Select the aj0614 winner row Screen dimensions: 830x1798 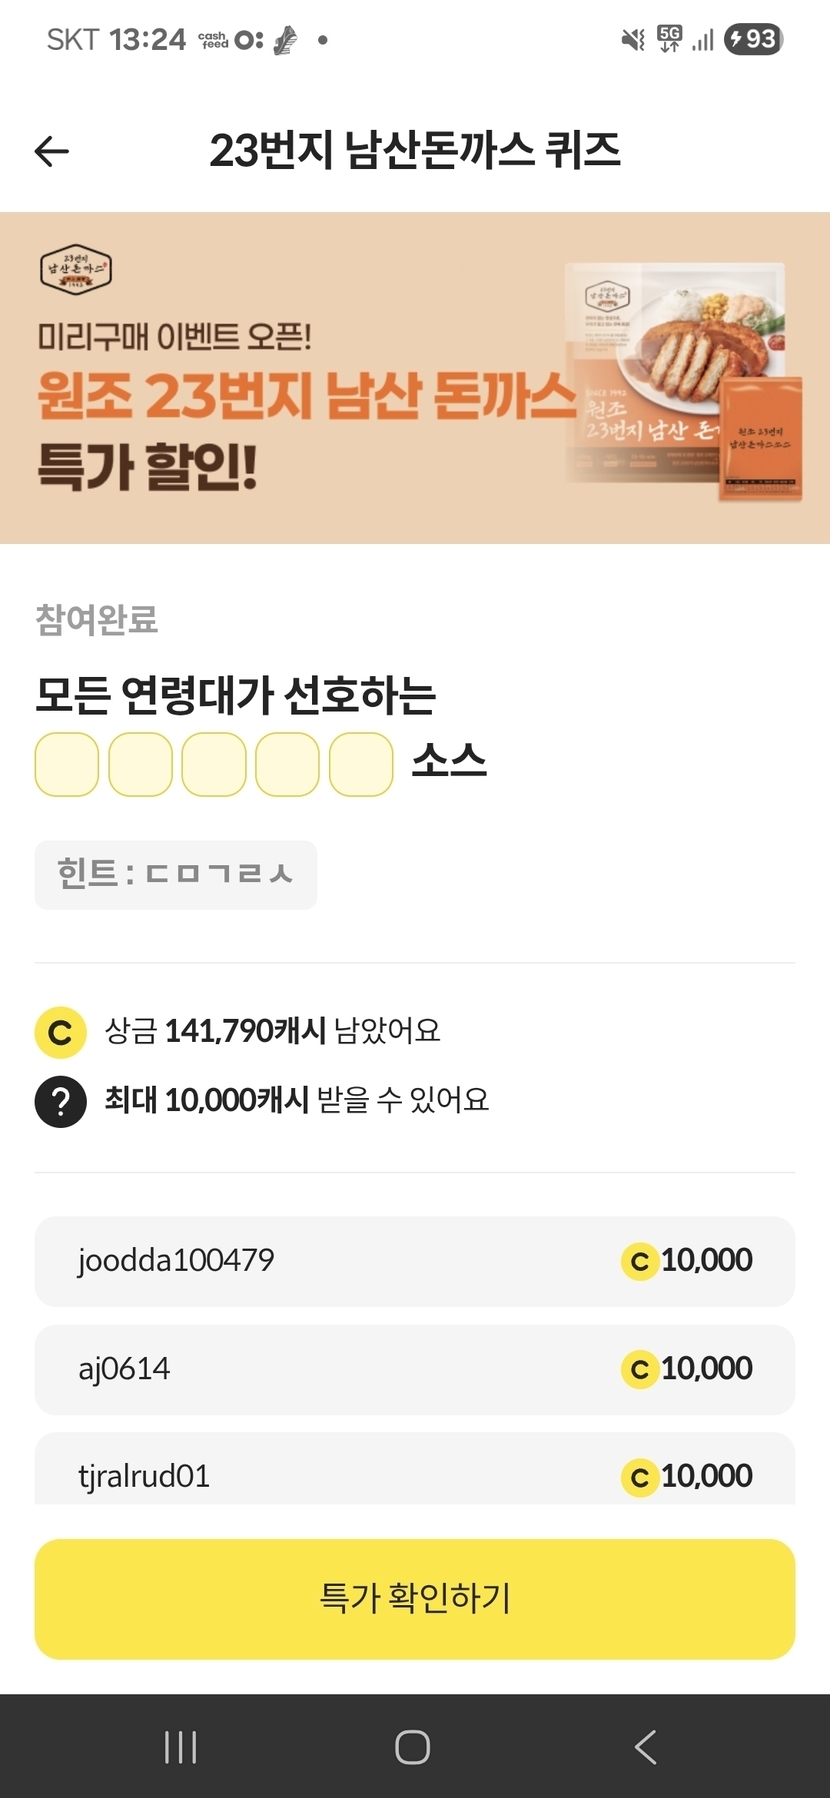pos(415,1369)
